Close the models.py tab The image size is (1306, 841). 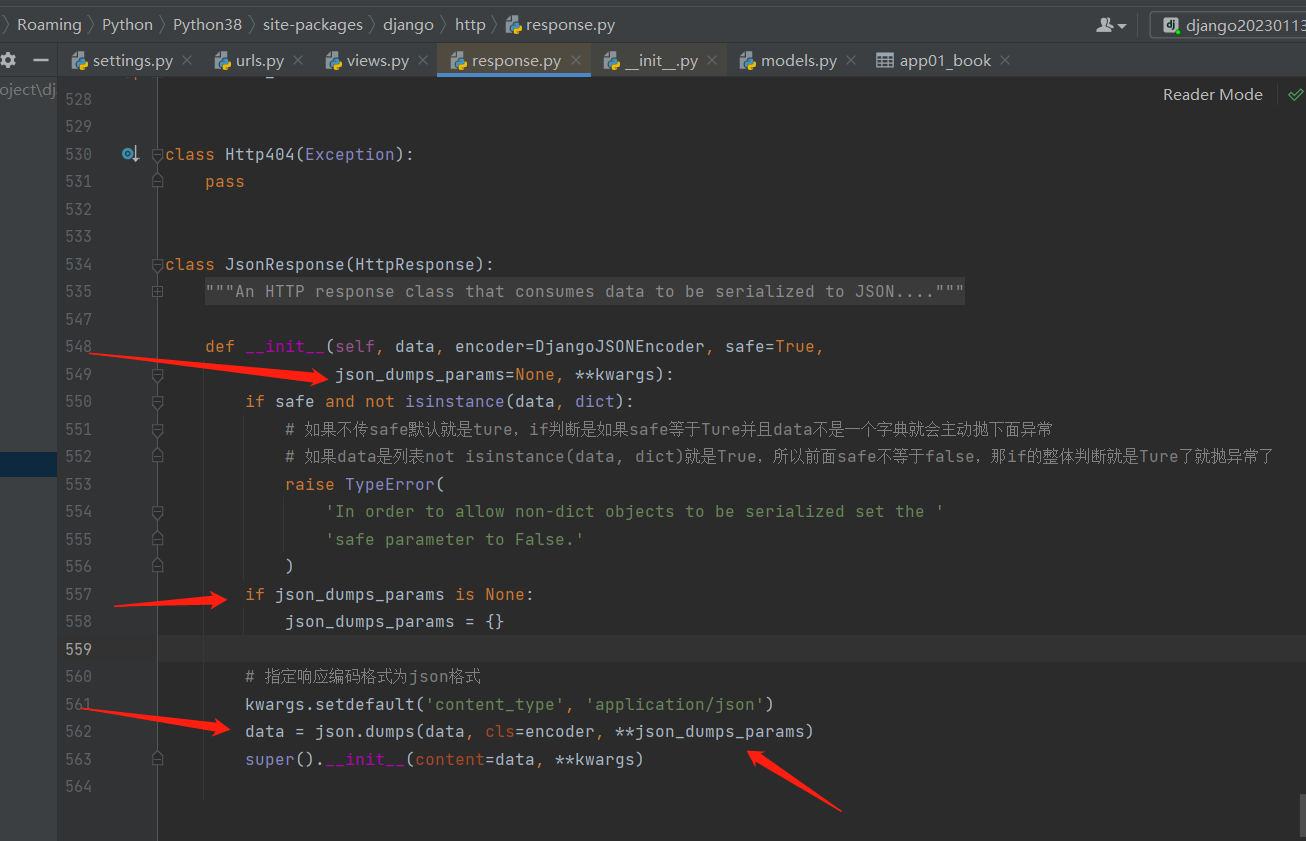(x=851, y=61)
